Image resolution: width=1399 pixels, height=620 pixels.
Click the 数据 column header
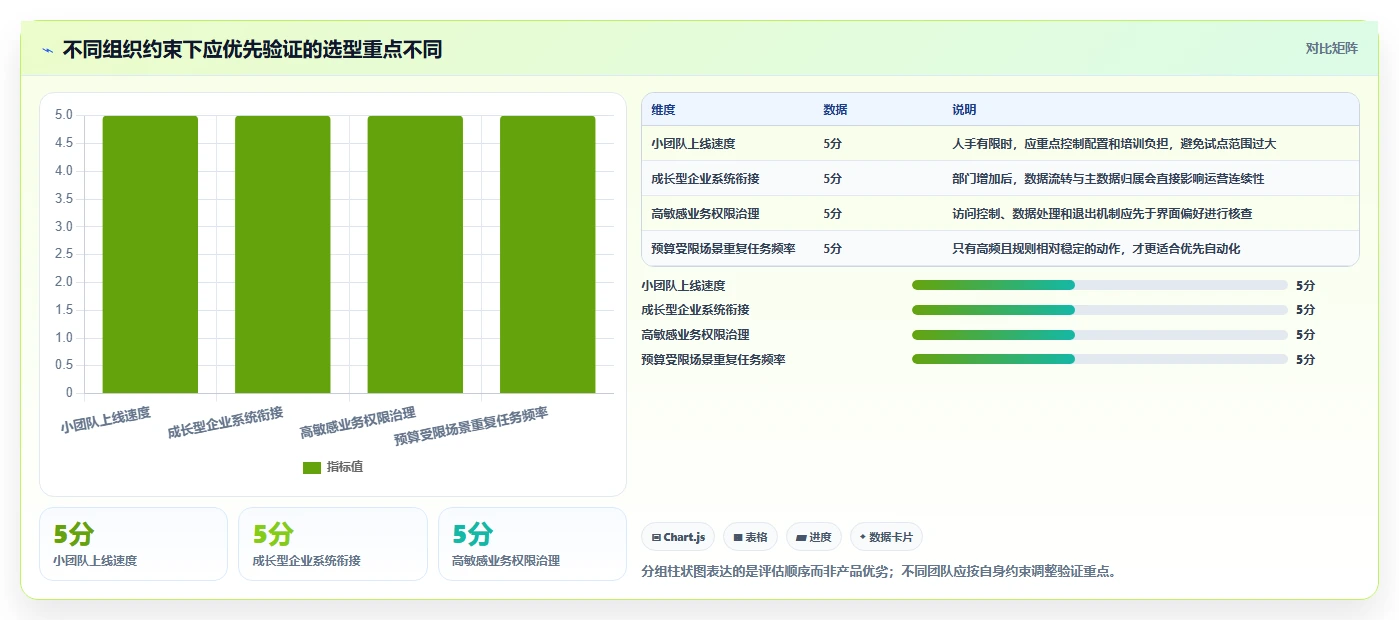coord(835,110)
